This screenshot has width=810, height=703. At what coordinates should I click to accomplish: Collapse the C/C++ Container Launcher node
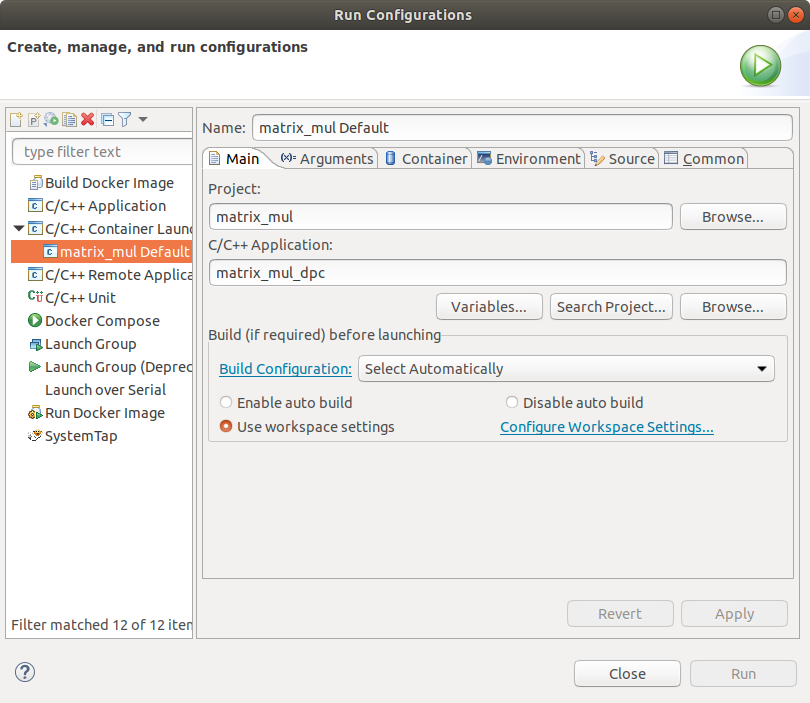19,229
